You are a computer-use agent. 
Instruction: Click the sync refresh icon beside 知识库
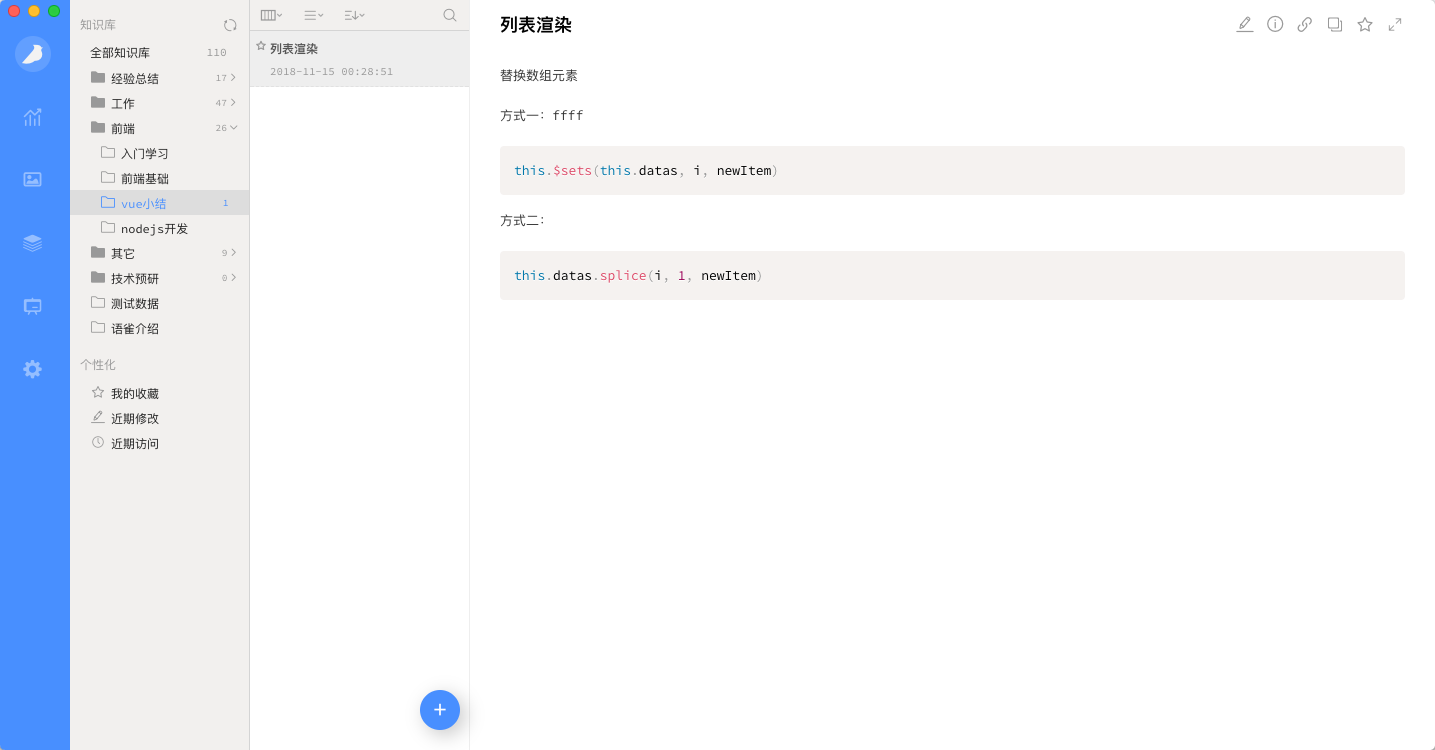tap(230, 24)
